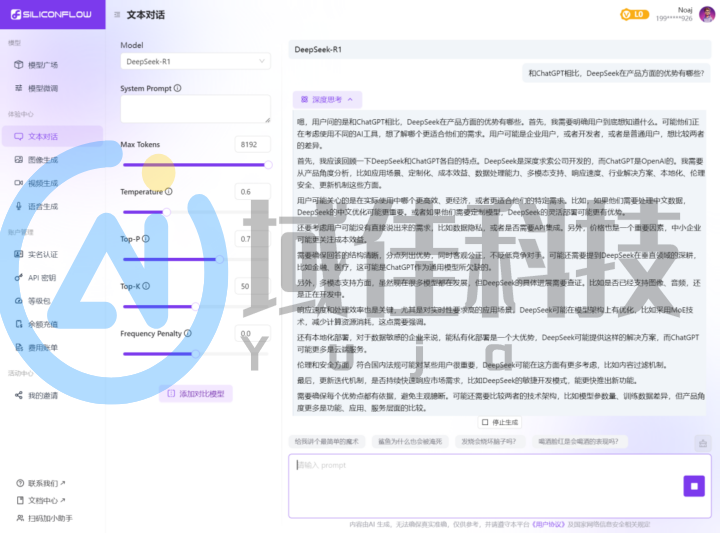The width and height of the screenshot is (720, 533).
Task: Click the Top-K info icon
Action: coord(146,286)
